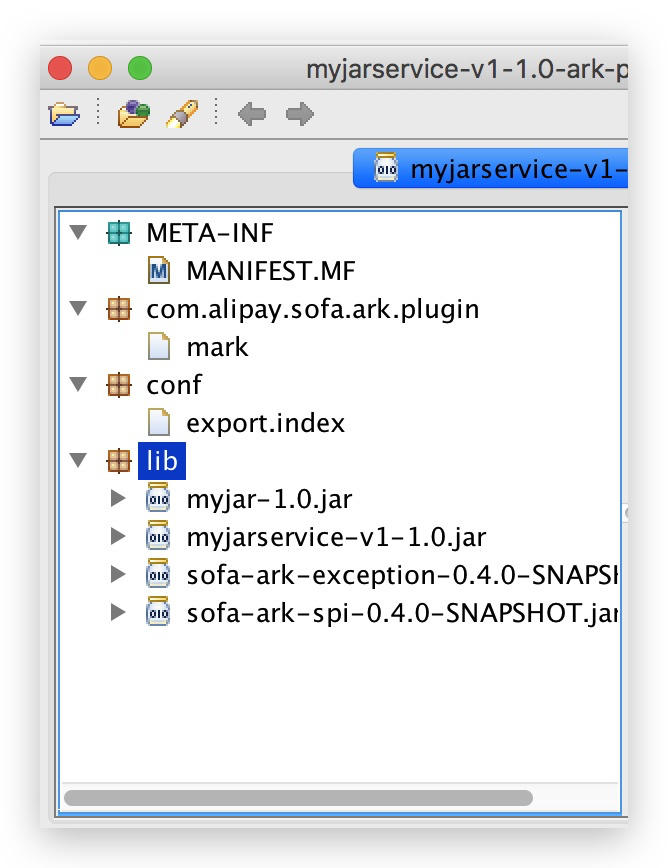Select export.index in the tree

[x=266, y=423]
